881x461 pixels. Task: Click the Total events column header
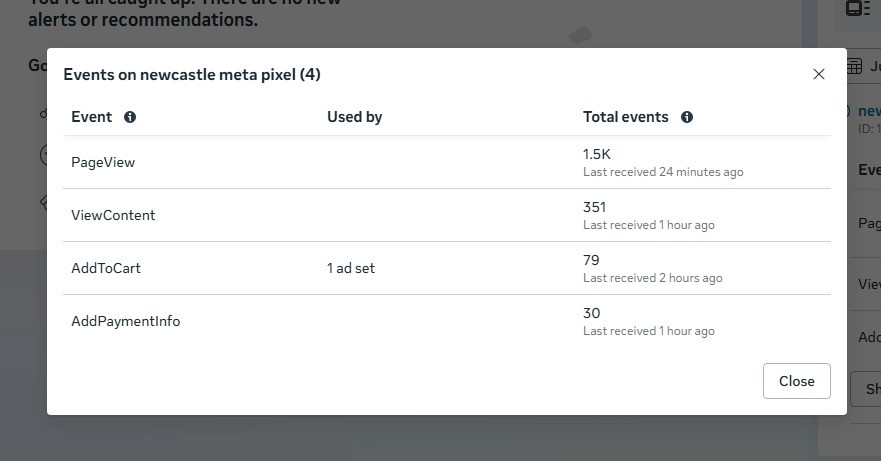pyautogui.click(x=625, y=117)
